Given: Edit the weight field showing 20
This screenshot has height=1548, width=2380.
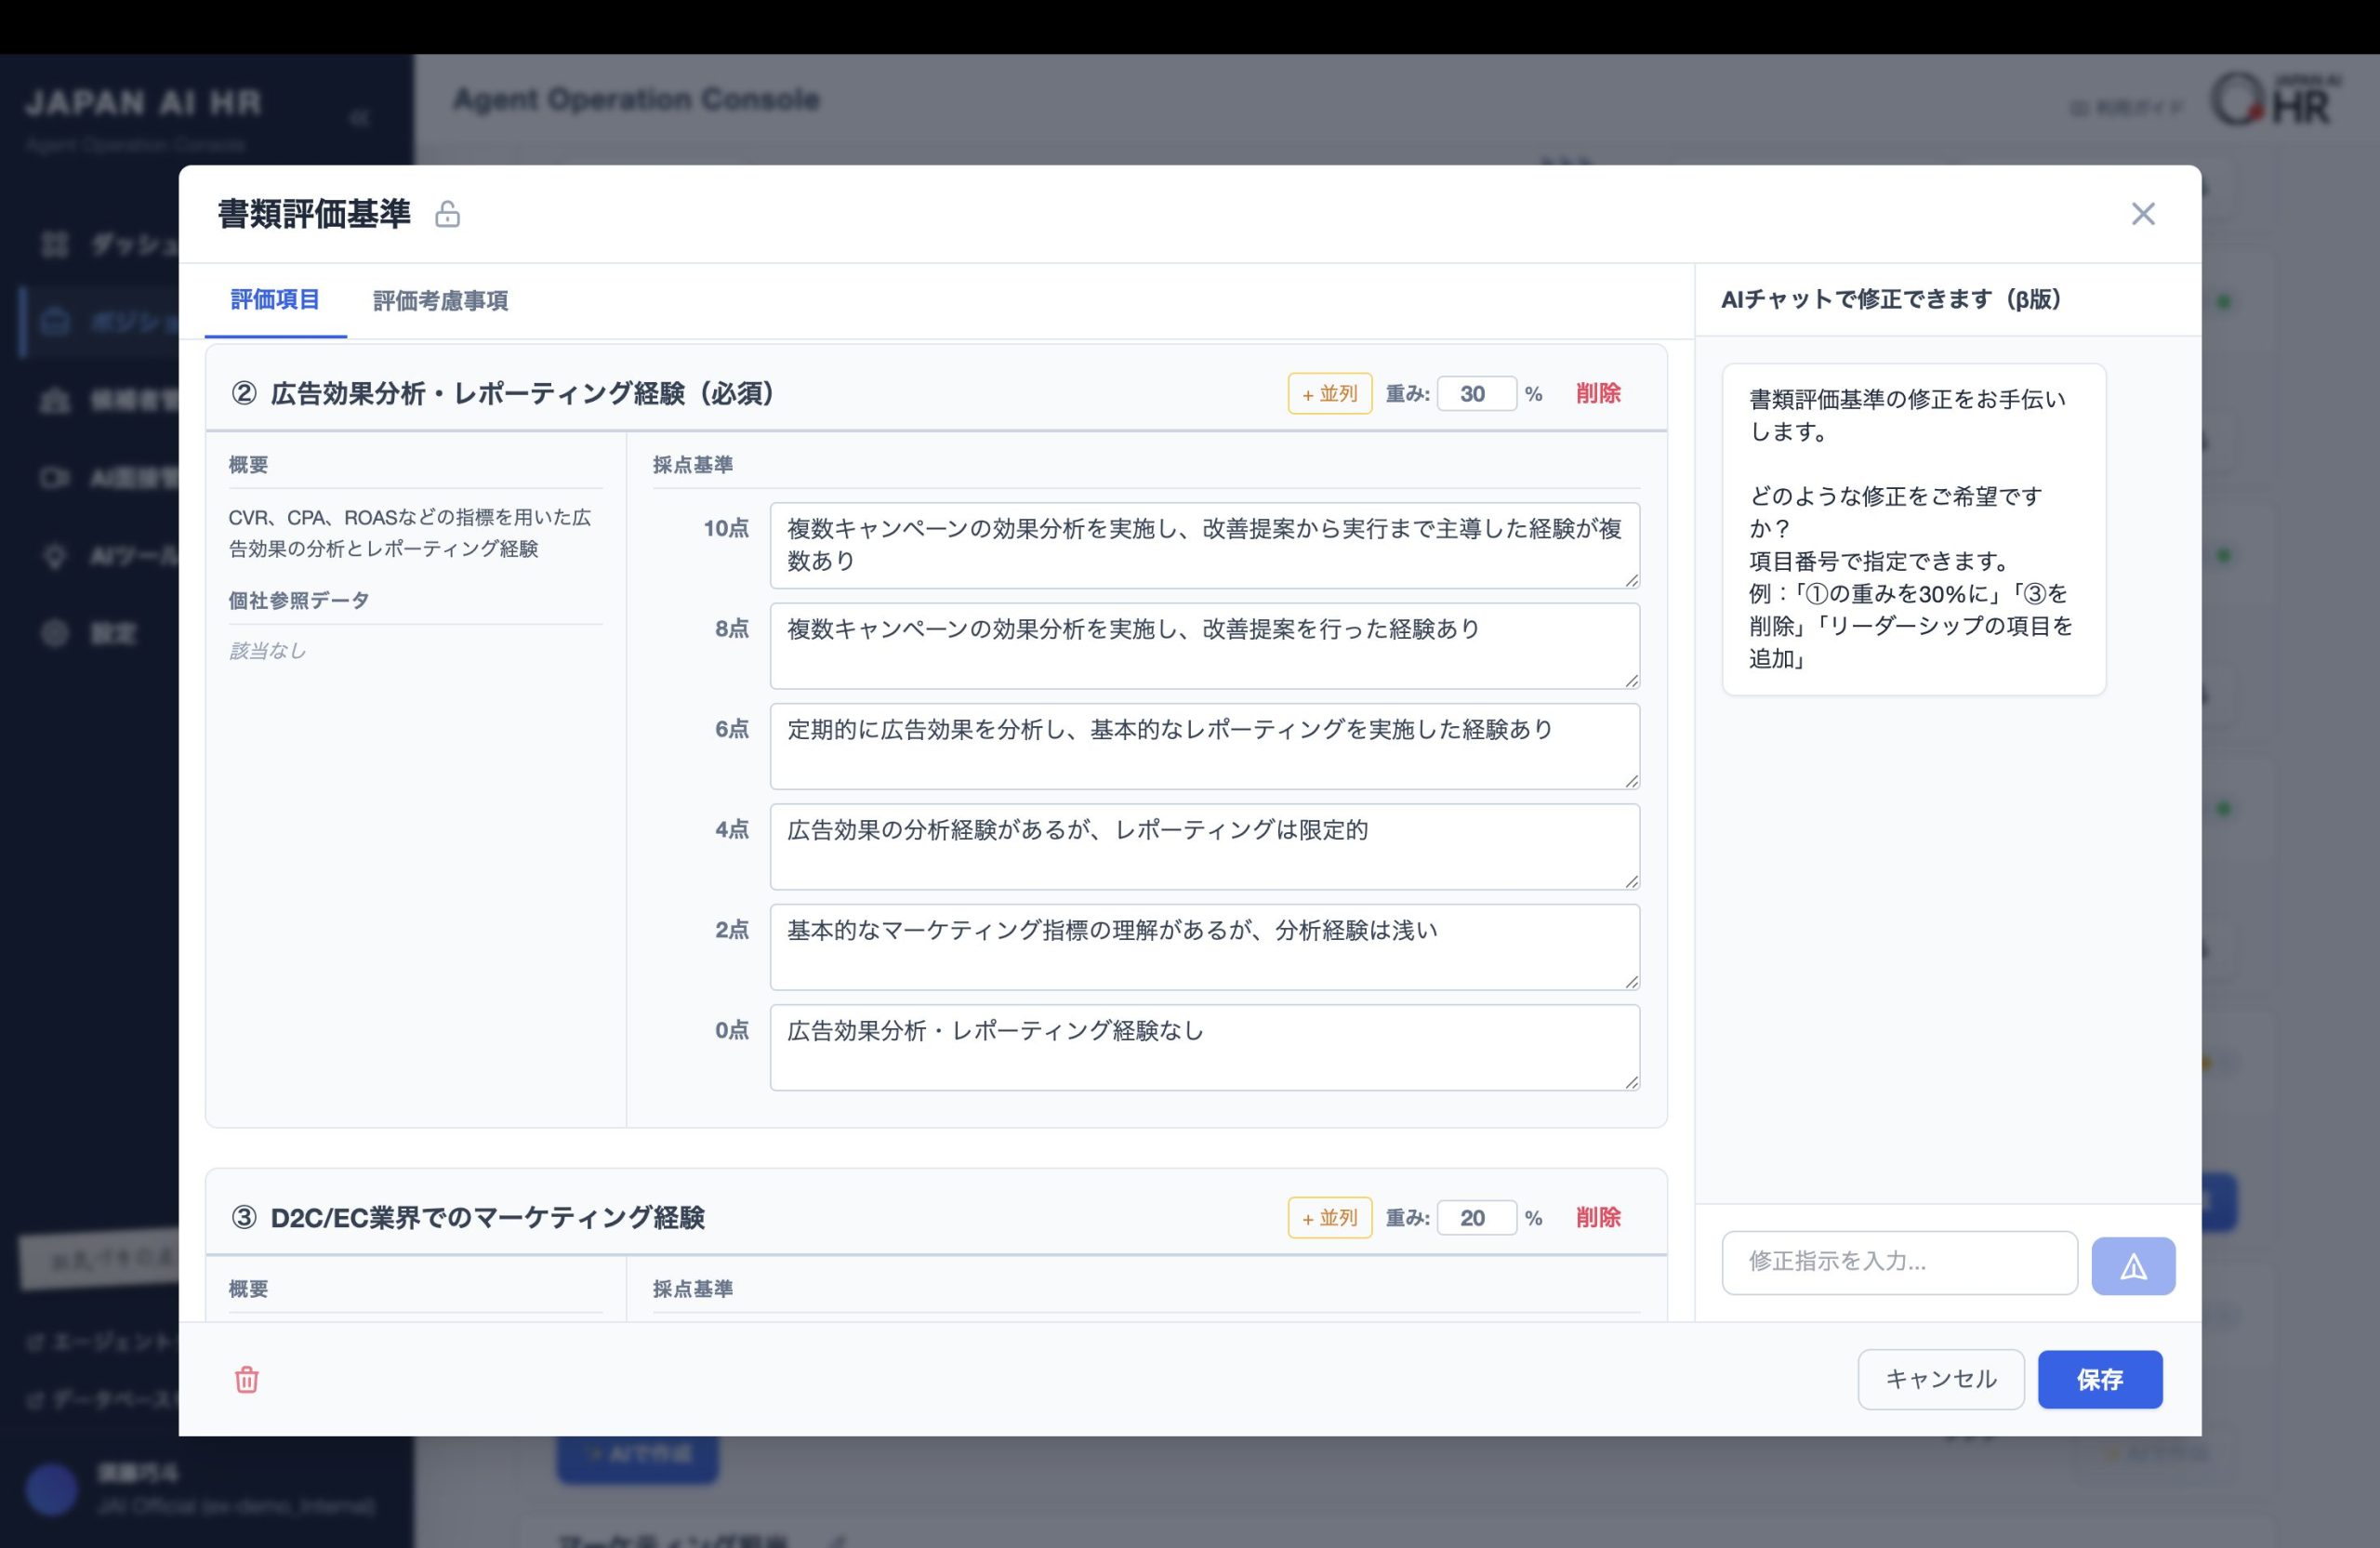Looking at the screenshot, I should (1477, 1218).
